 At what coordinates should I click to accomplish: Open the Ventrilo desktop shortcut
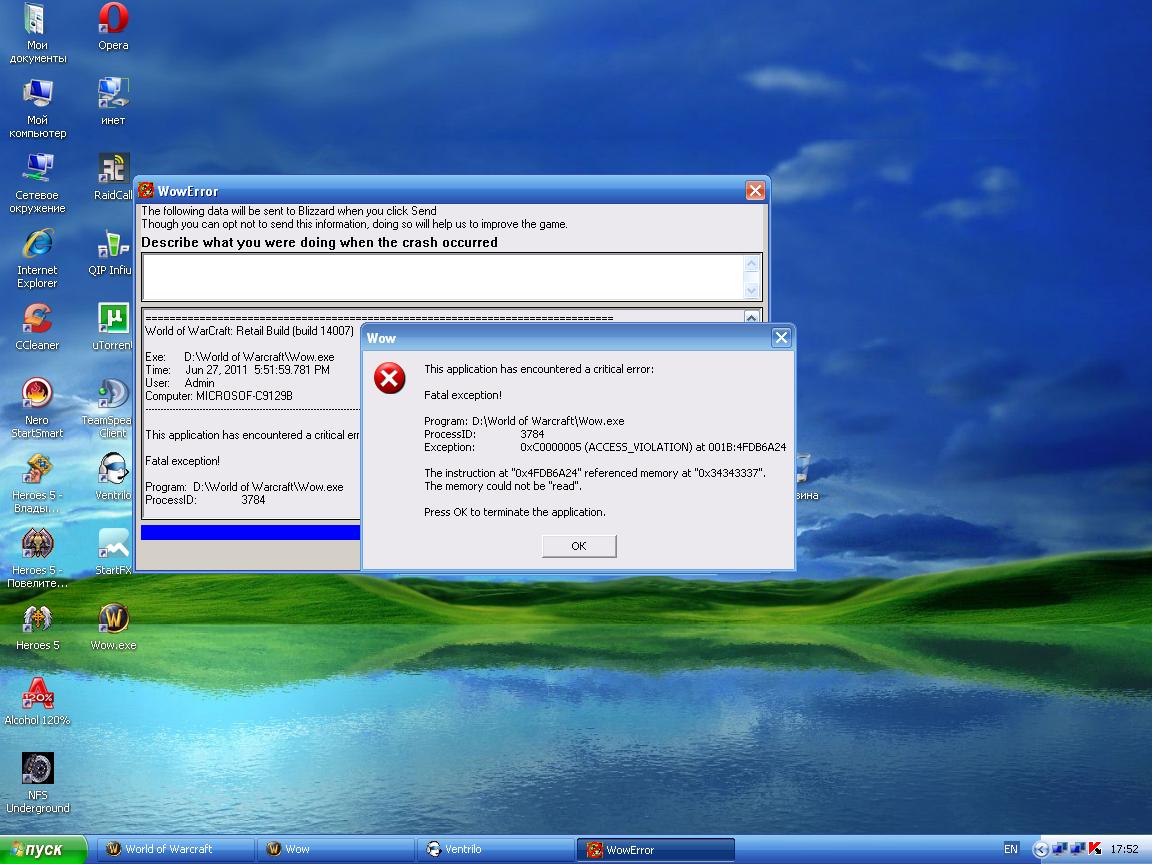tap(113, 477)
